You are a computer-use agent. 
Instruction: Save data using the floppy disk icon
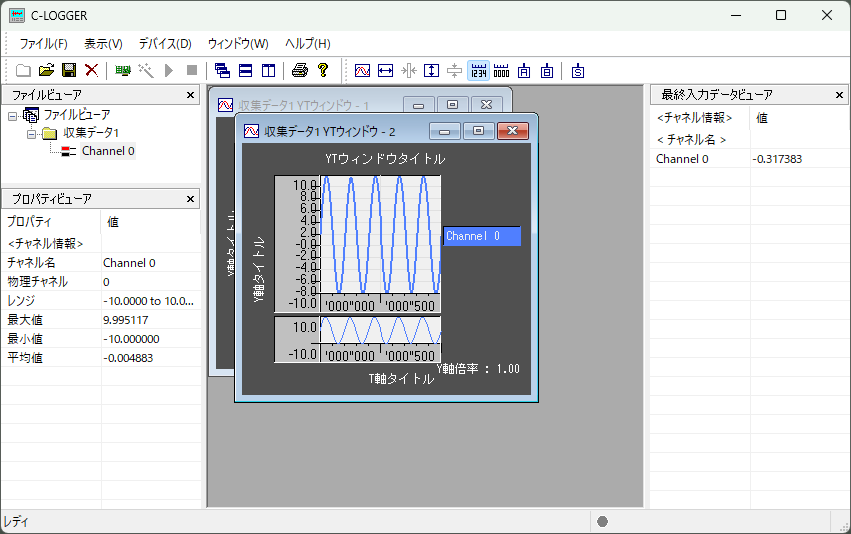pyautogui.click(x=69, y=70)
